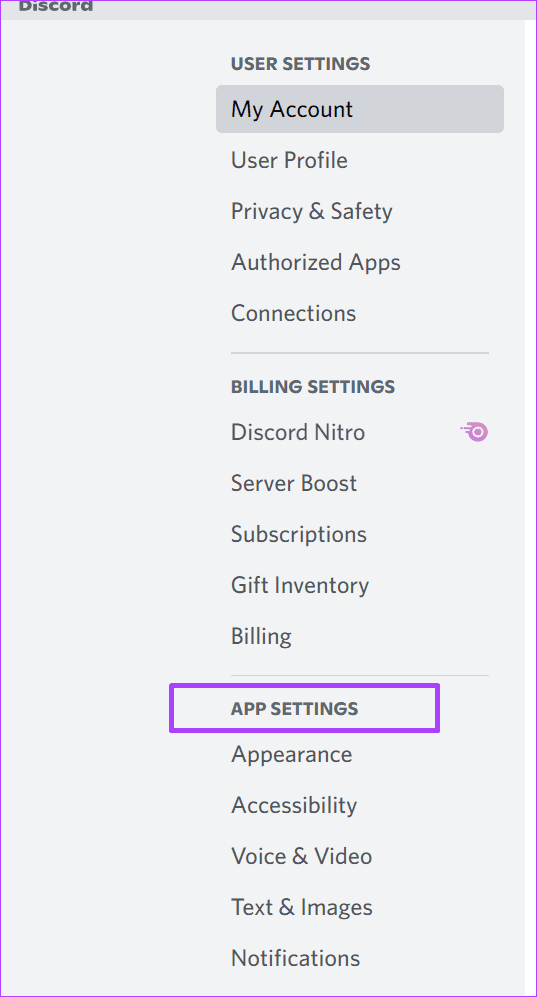
Task: Open Connections page
Action: coord(360,313)
